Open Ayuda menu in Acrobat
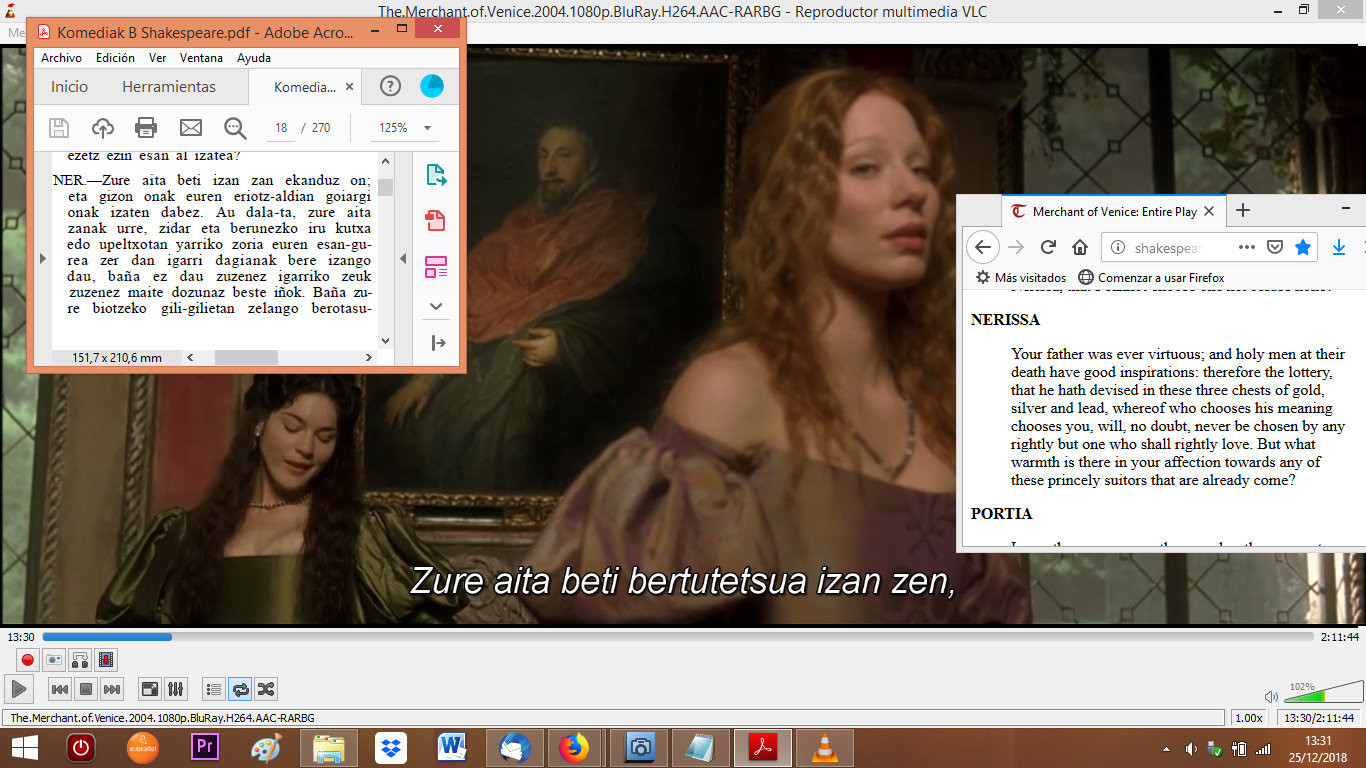 click(254, 58)
